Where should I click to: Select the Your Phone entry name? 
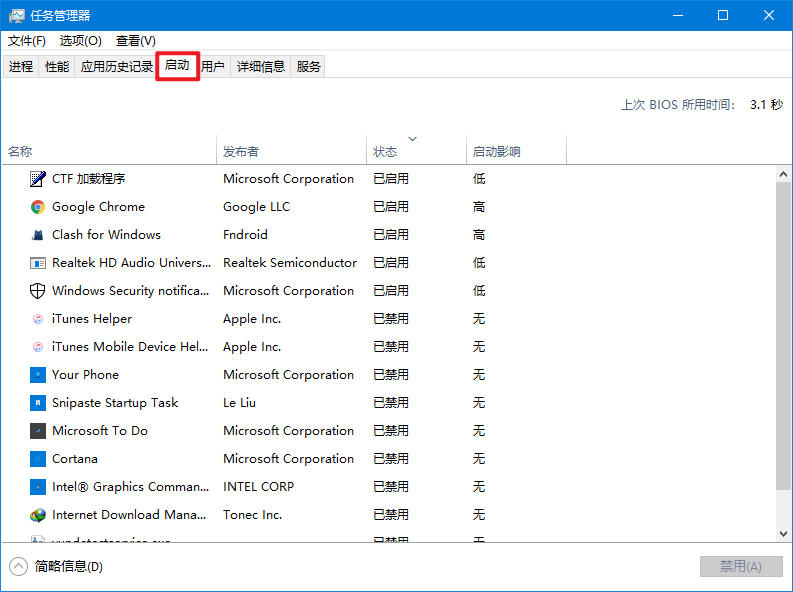[x=85, y=375]
